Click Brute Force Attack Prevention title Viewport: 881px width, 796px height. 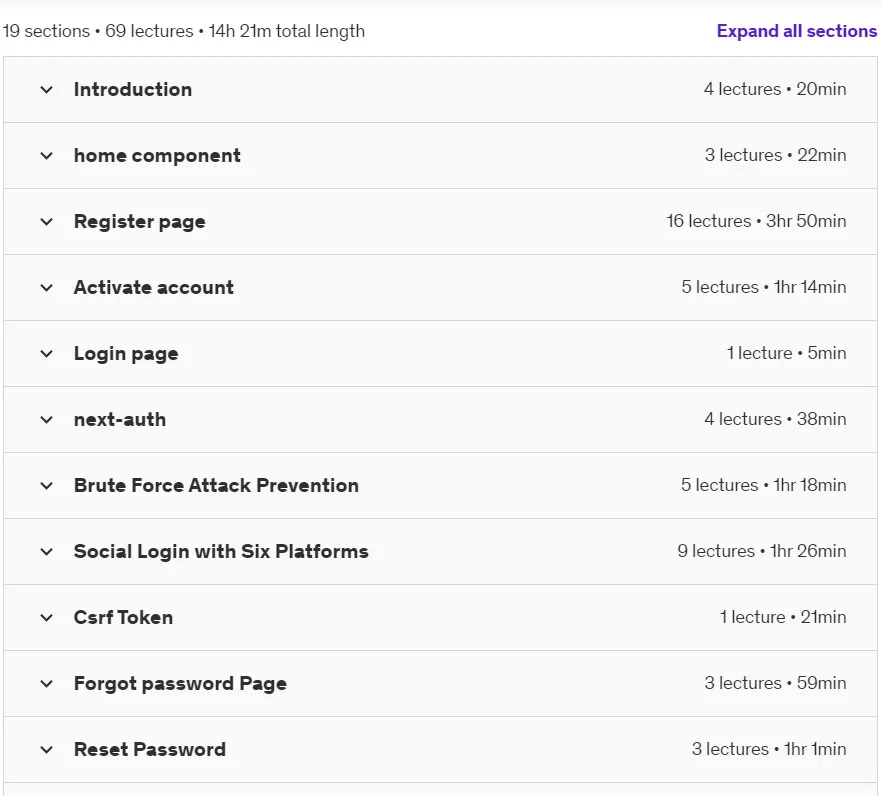pyautogui.click(x=216, y=485)
